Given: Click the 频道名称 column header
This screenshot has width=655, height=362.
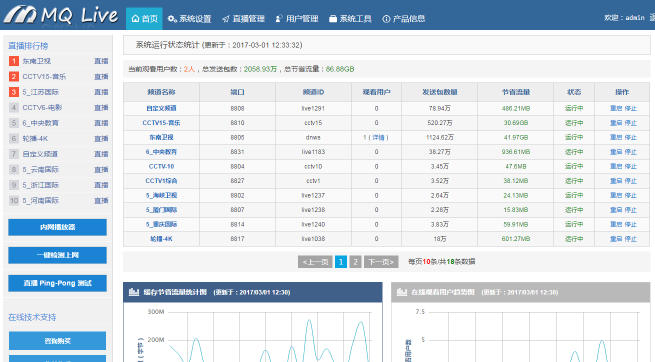Looking at the screenshot, I should [161, 92].
